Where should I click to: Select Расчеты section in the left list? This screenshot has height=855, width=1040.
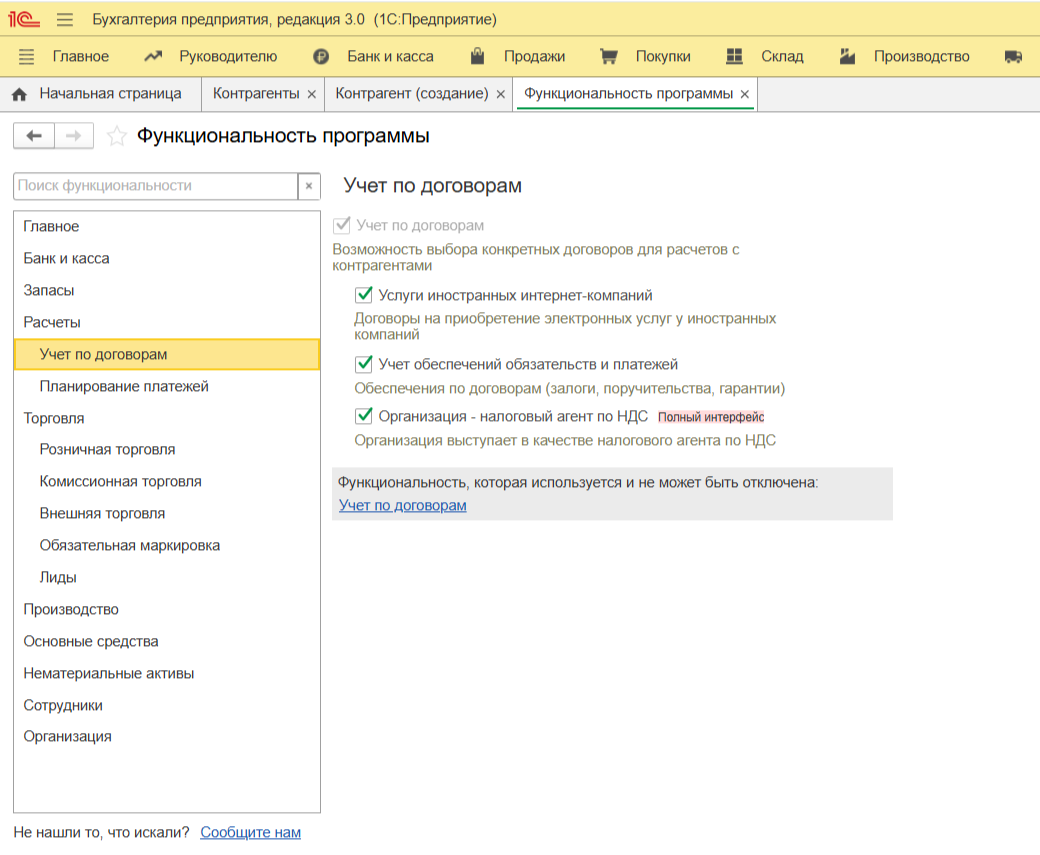52,322
